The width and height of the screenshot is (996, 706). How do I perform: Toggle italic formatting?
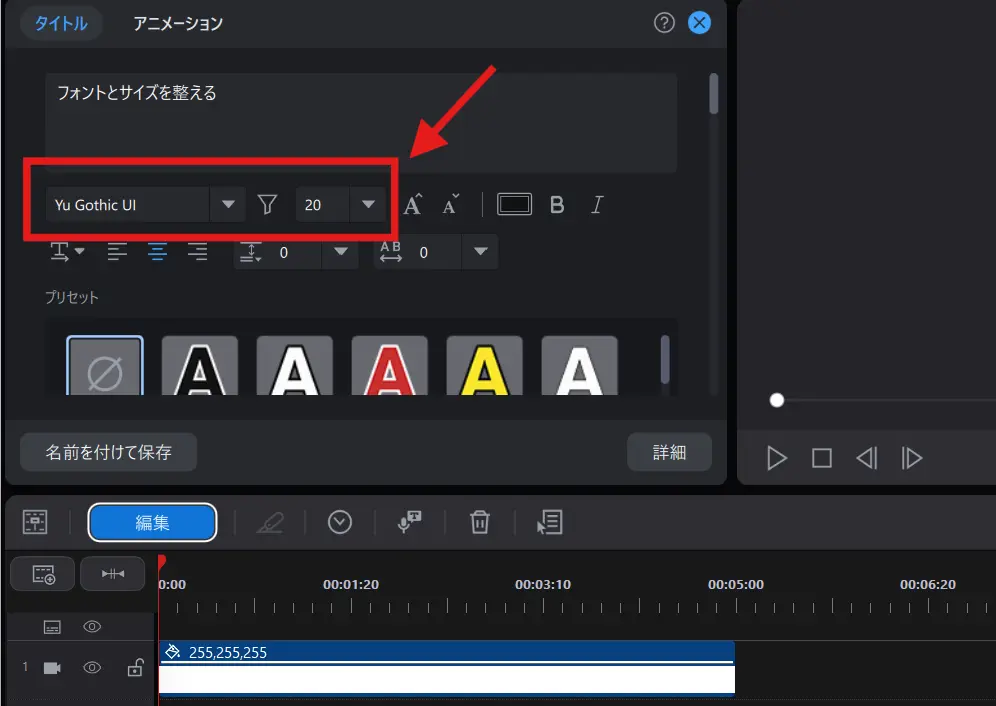[x=597, y=205]
